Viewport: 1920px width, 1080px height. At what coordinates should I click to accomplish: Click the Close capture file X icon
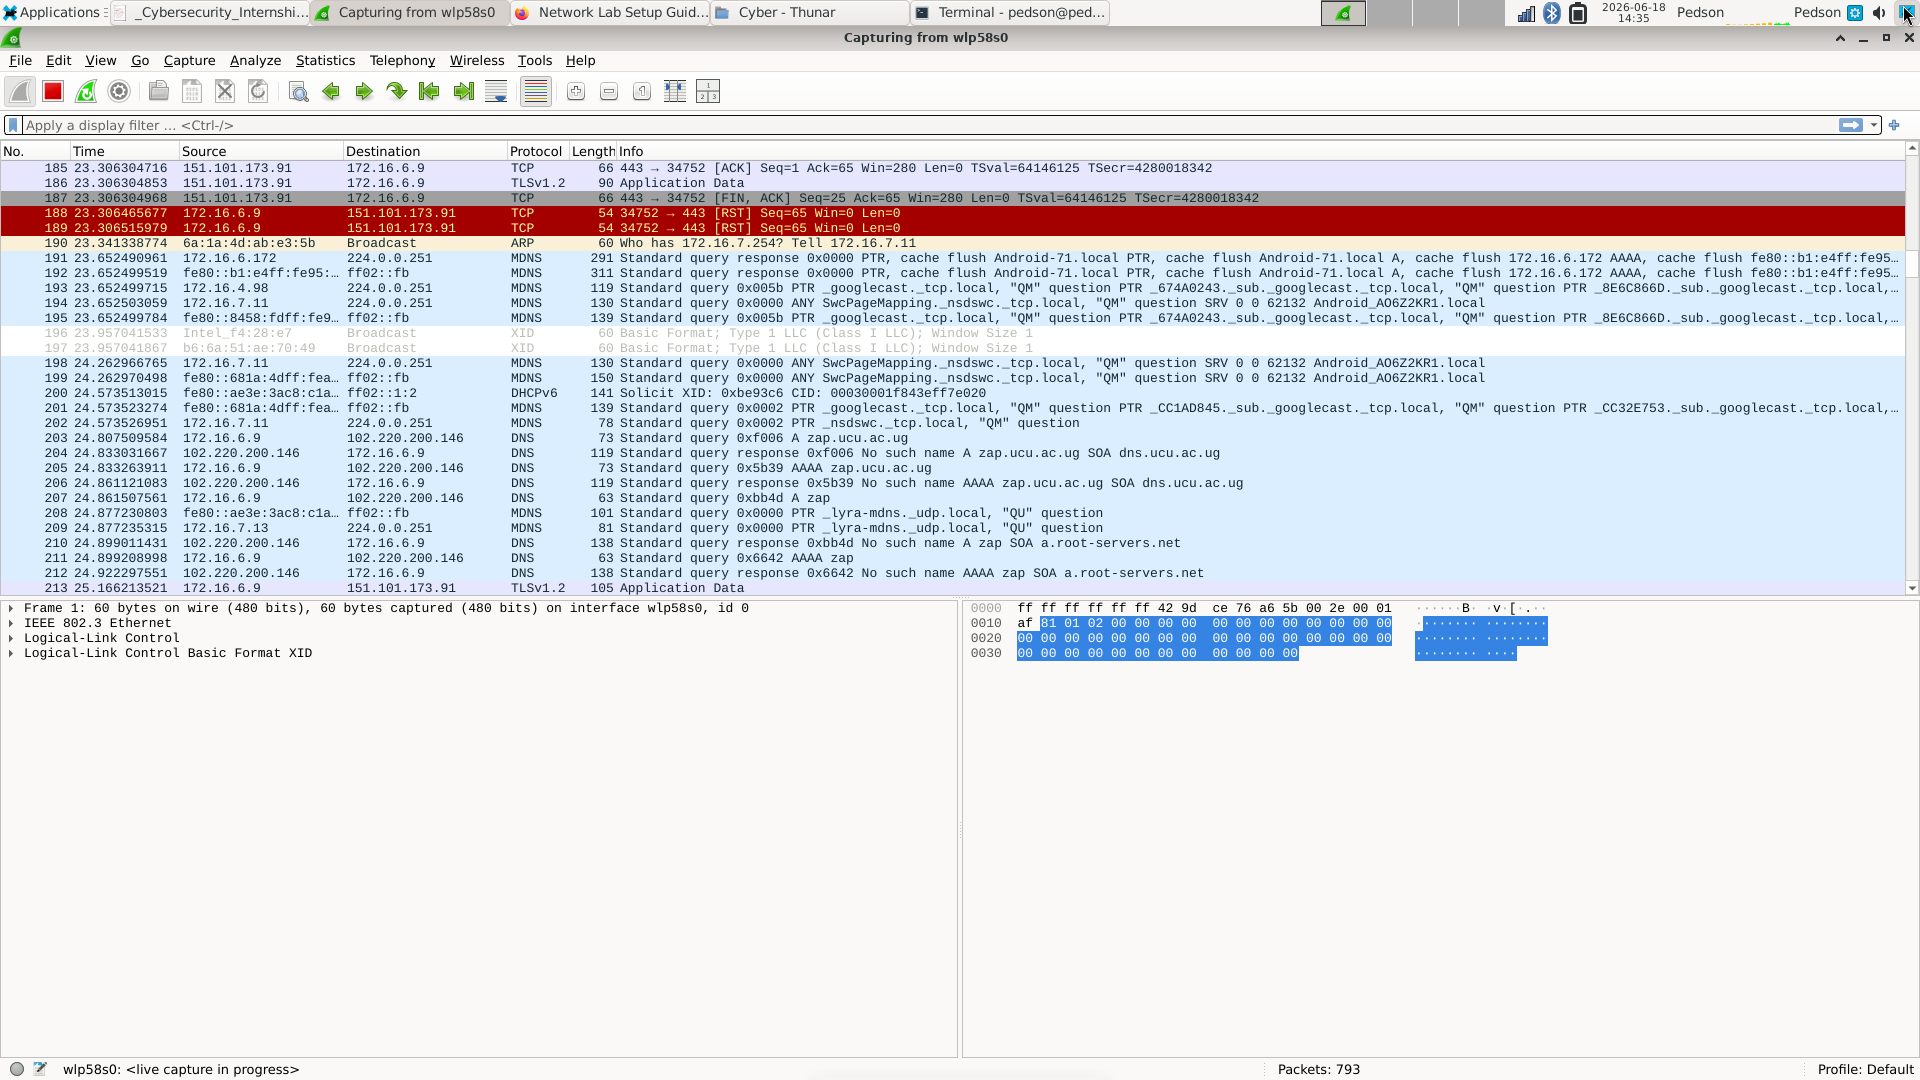[x=225, y=92]
